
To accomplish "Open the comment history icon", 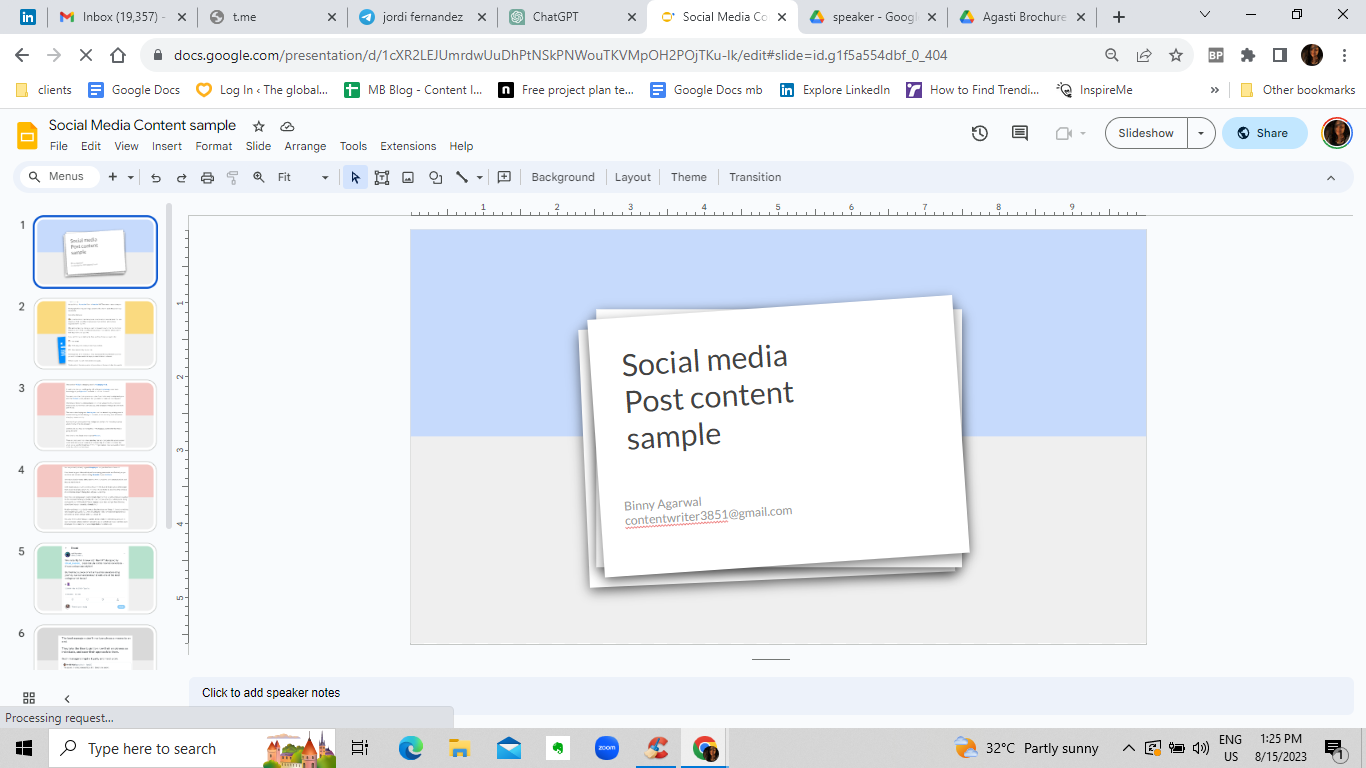I will click(1020, 133).
